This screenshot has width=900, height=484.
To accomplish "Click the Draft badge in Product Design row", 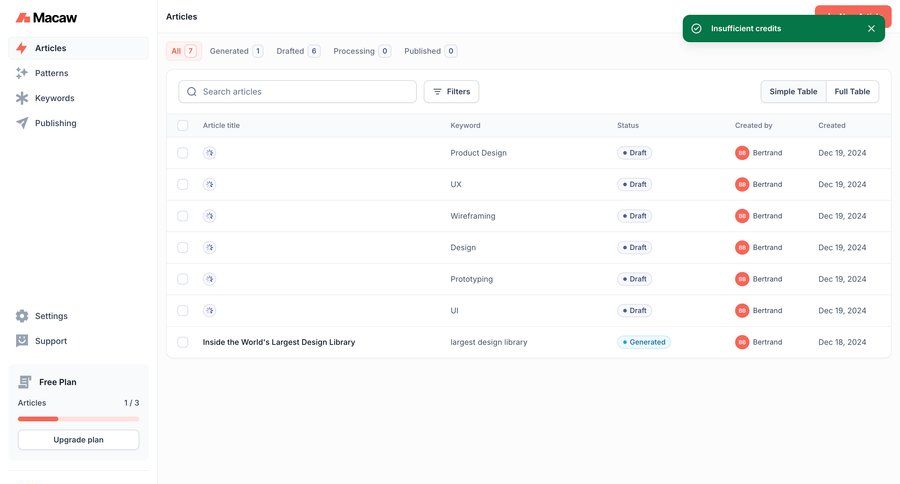I will tap(634, 153).
